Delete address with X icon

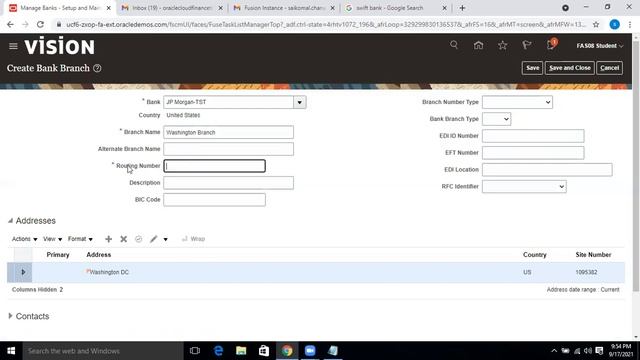pyautogui.click(x=123, y=239)
